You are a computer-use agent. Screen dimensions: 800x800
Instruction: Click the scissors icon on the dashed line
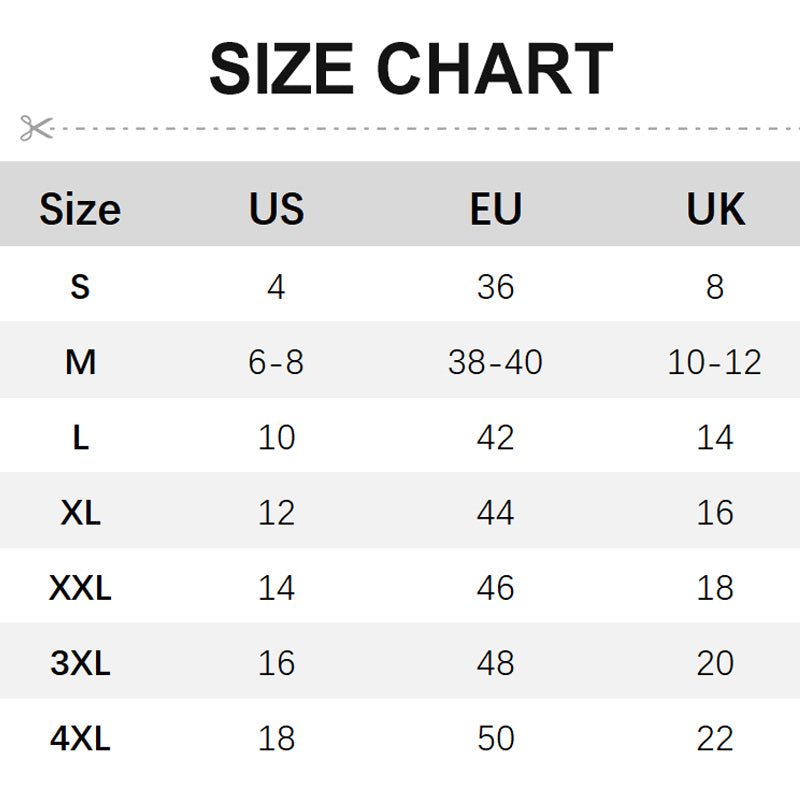tap(35, 128)
